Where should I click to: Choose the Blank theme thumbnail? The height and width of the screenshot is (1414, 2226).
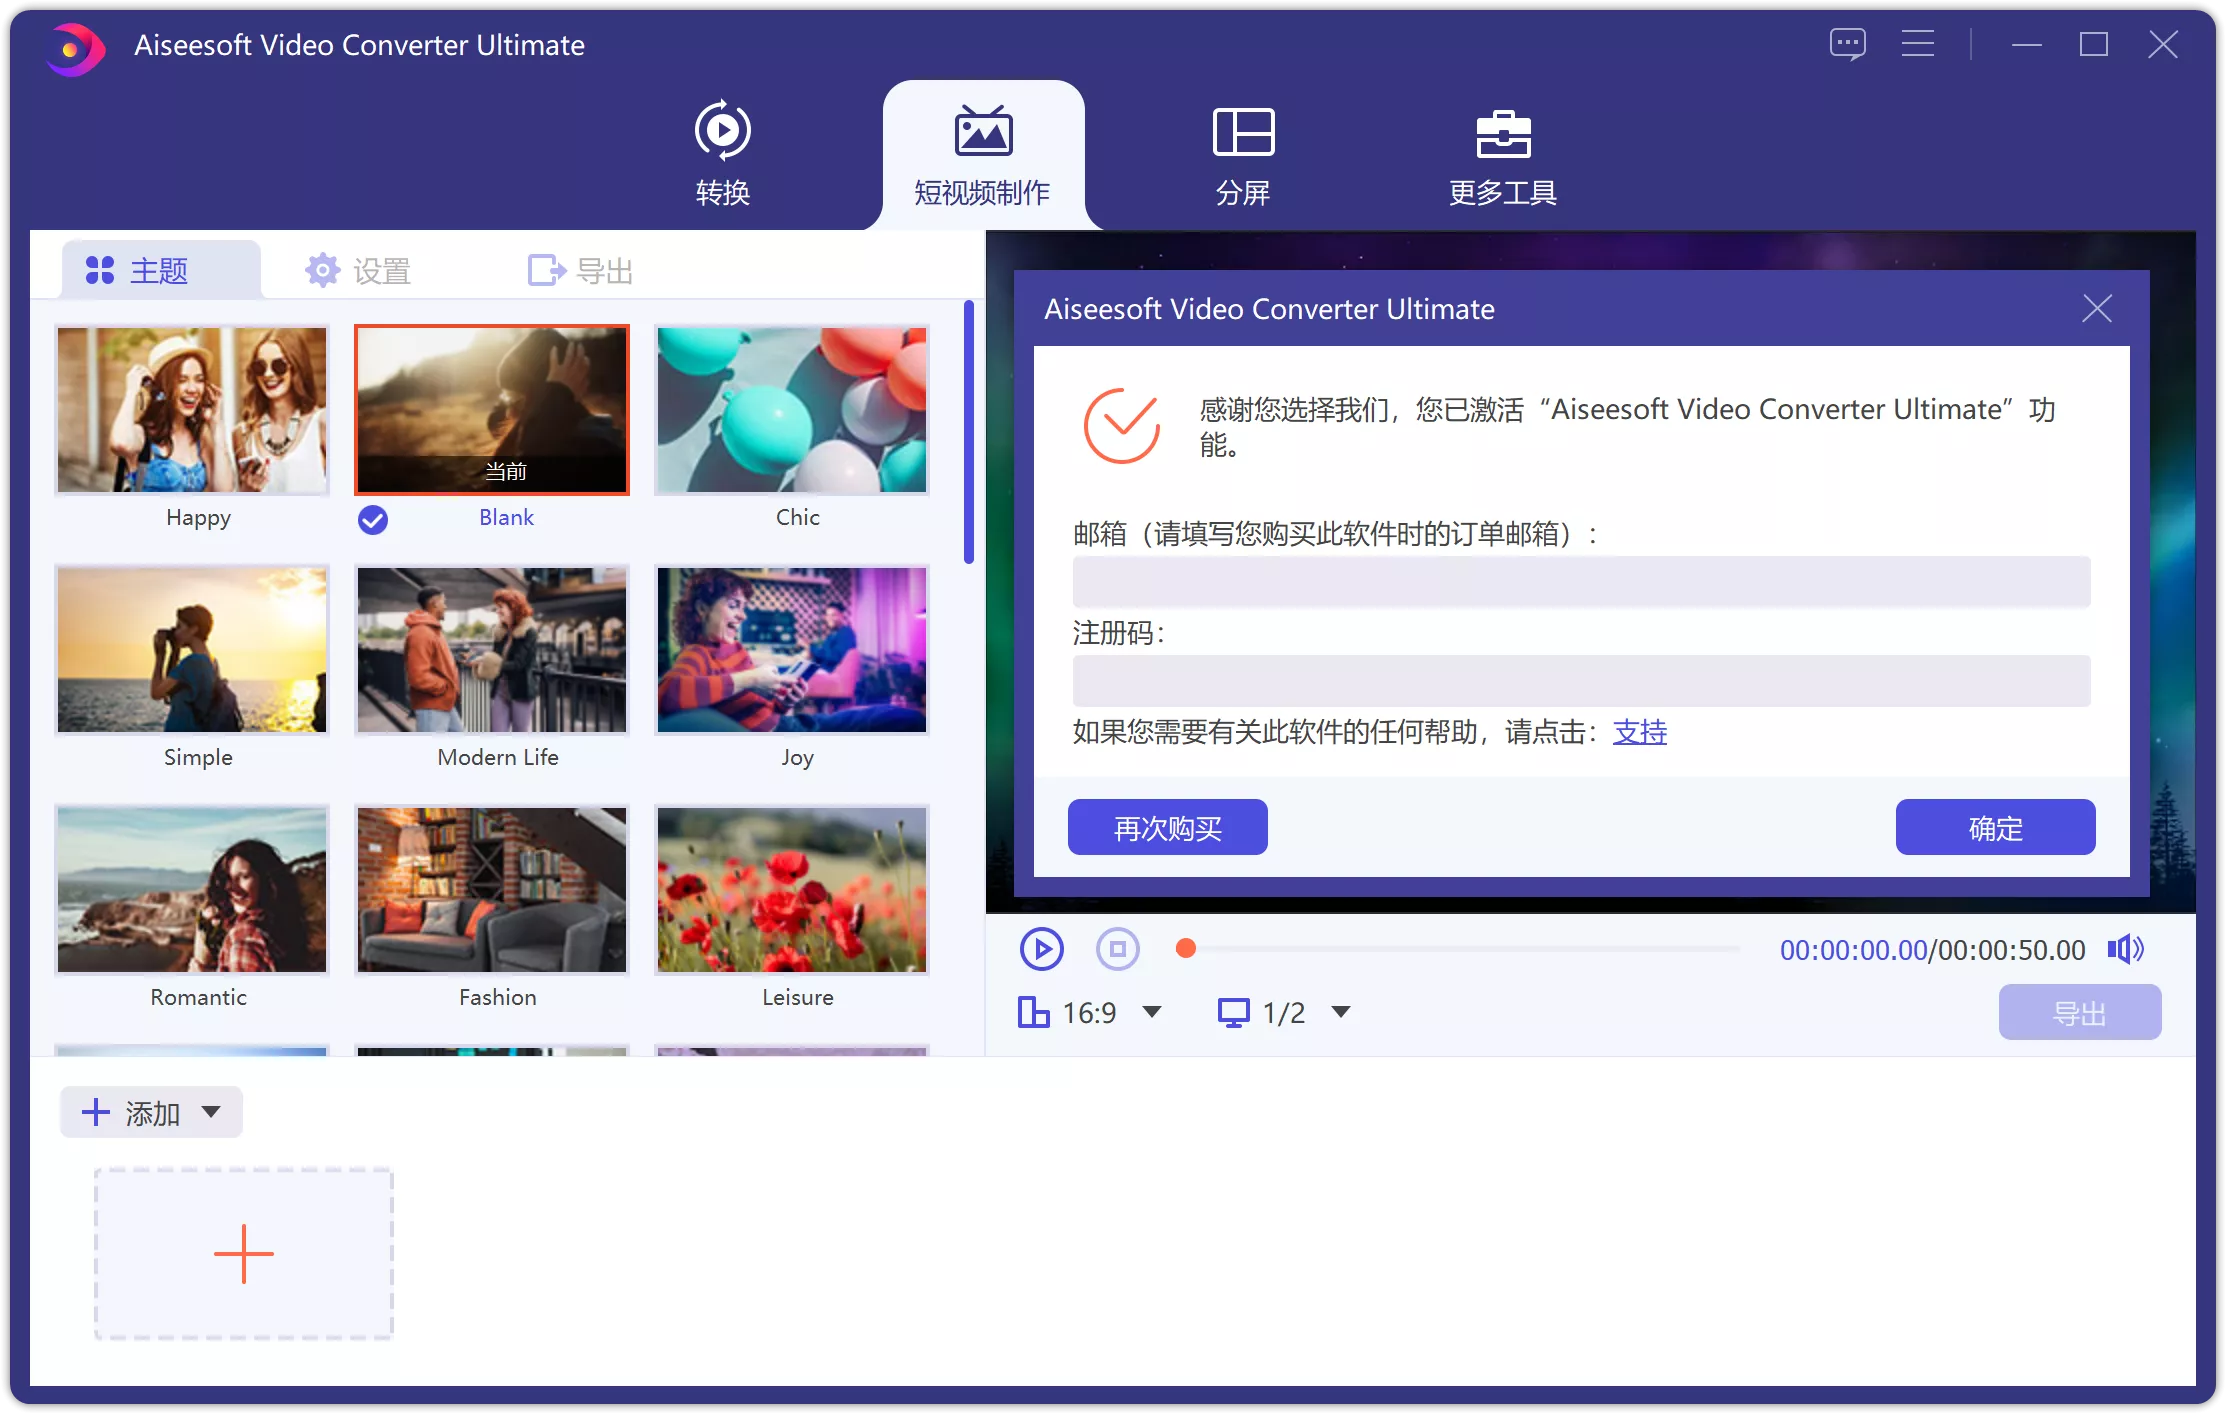pos(492,410)
